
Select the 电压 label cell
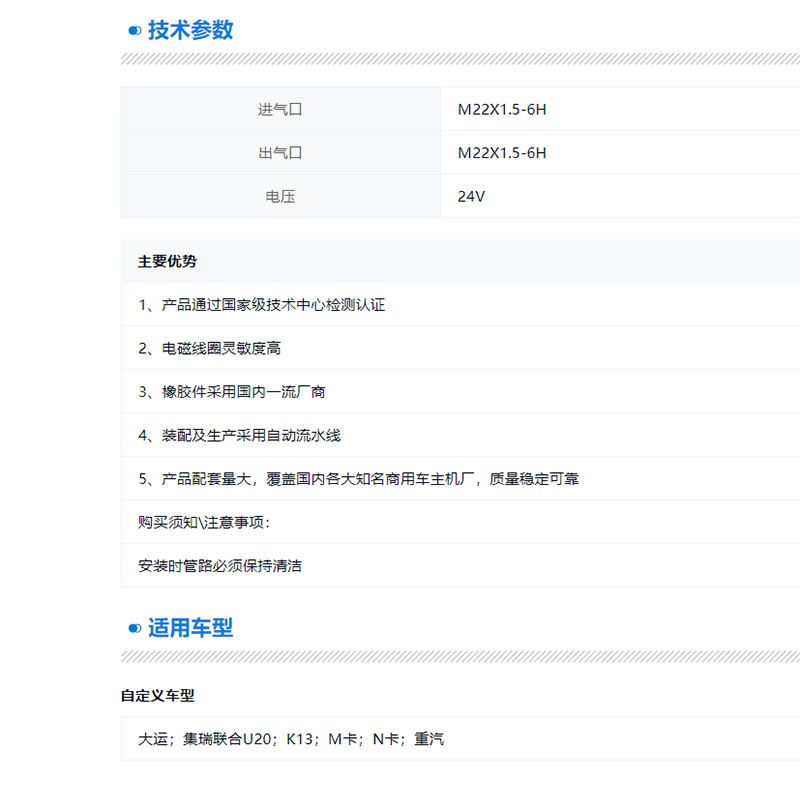[280, 197]
